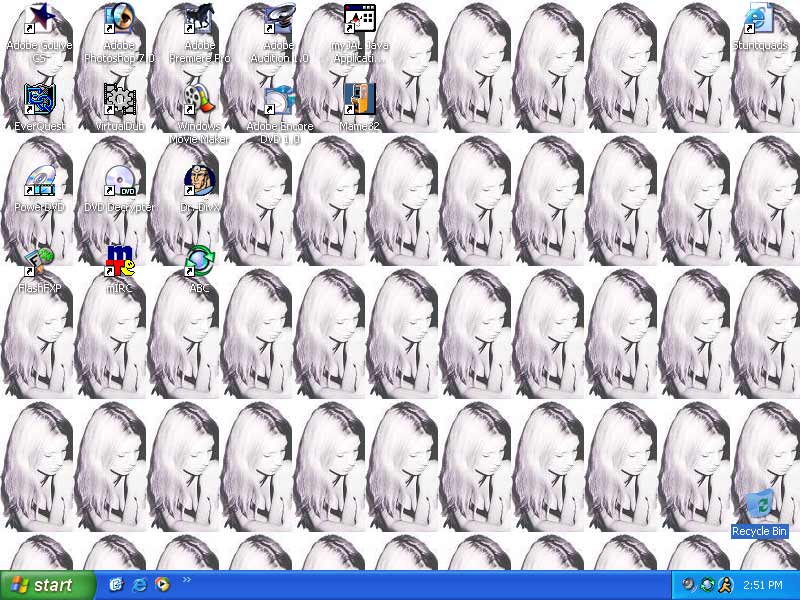Select the FlashFXP desktop shortcut
The height and width of the screenshot is (600, 800).
[x=40, y=261]
